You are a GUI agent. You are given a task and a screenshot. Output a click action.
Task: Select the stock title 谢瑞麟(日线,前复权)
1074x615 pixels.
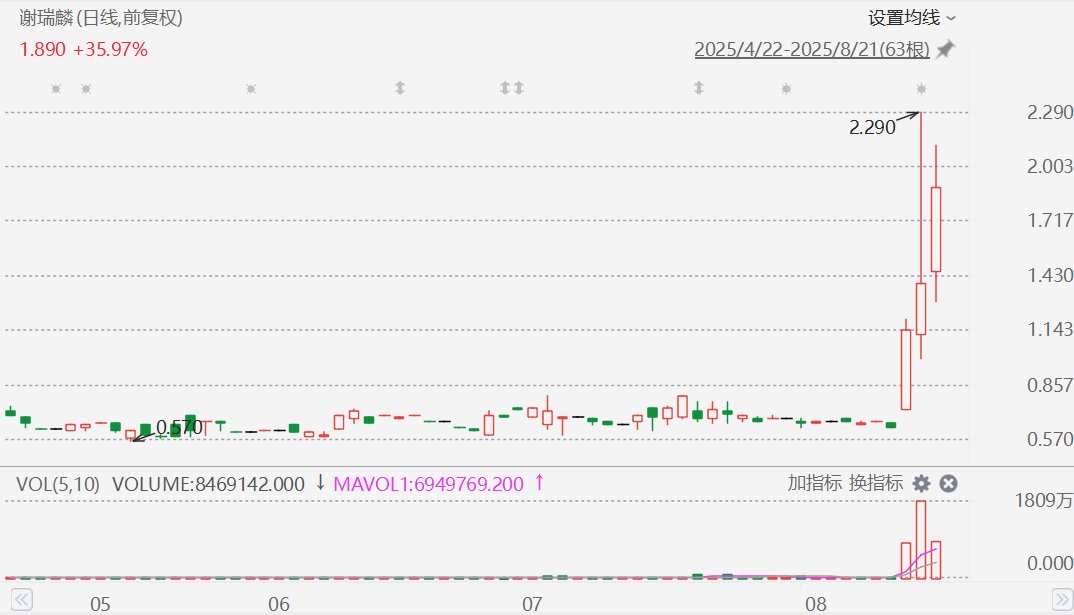click(x=101, y=17)
